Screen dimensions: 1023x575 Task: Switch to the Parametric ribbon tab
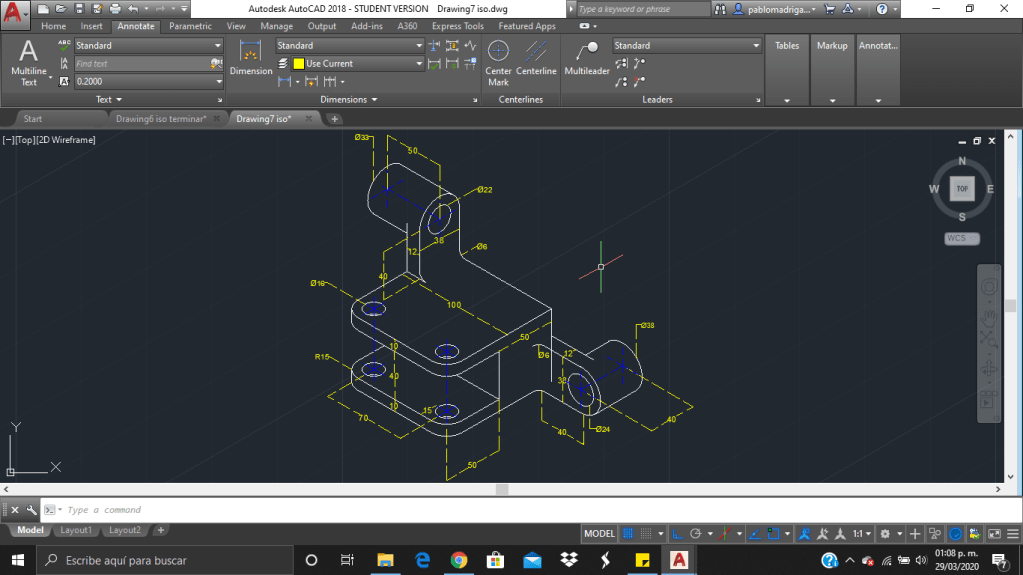[x=190, y=26]
